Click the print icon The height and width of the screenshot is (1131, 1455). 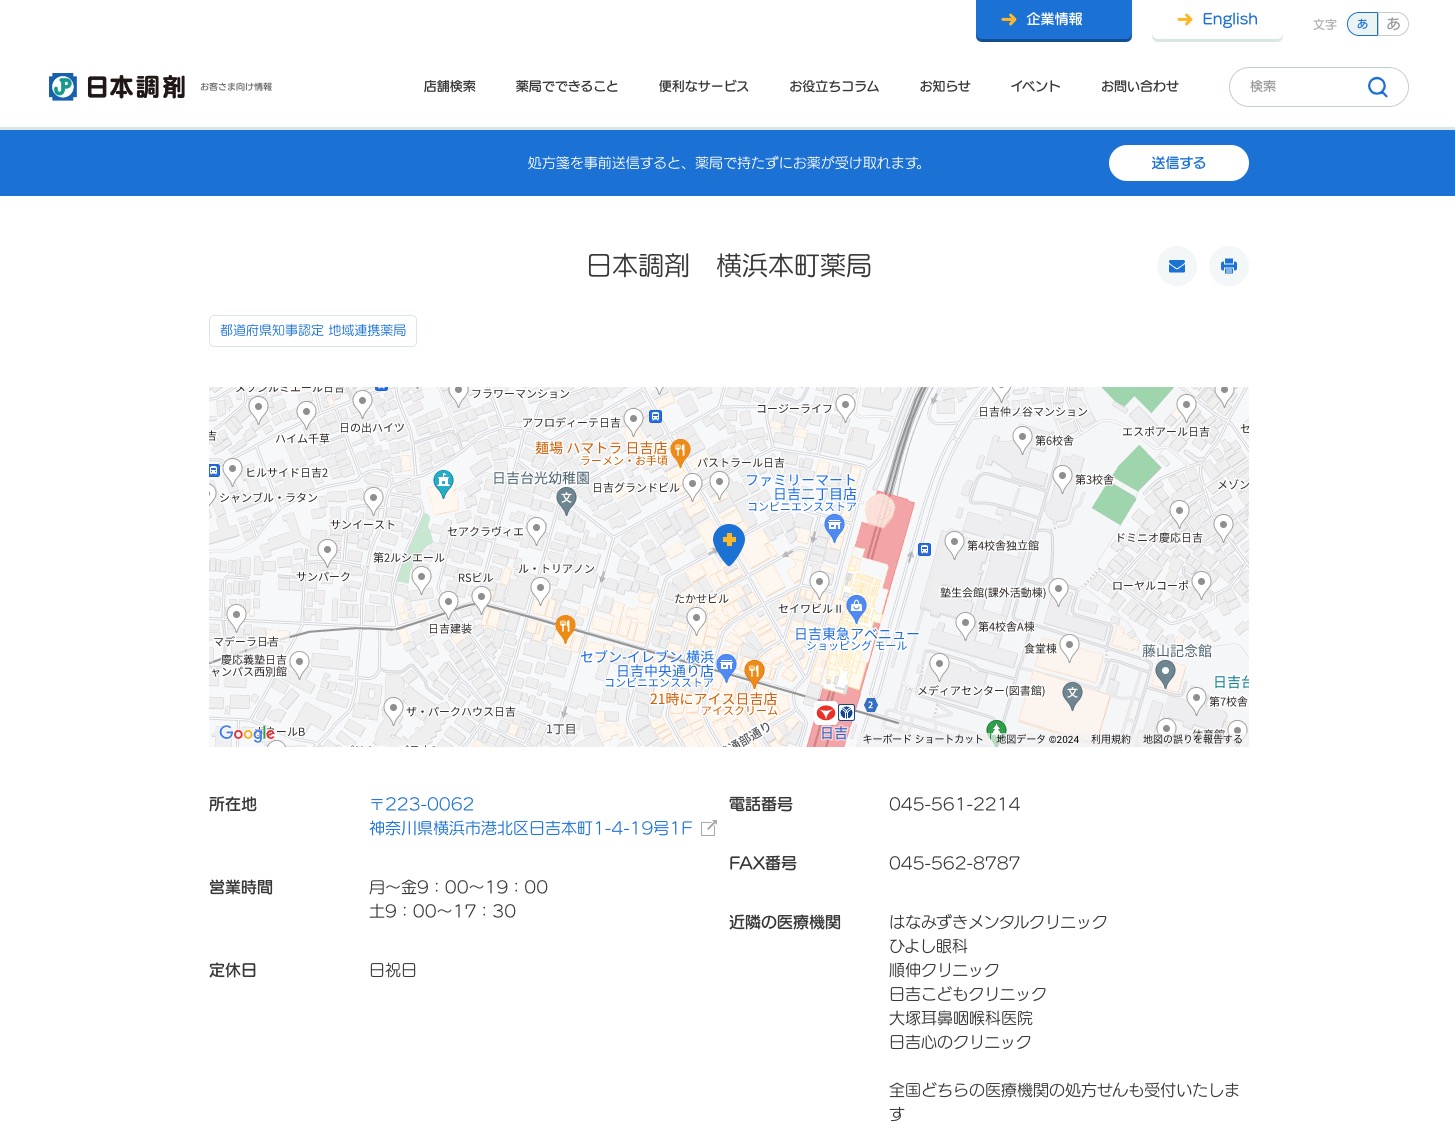1228,266
